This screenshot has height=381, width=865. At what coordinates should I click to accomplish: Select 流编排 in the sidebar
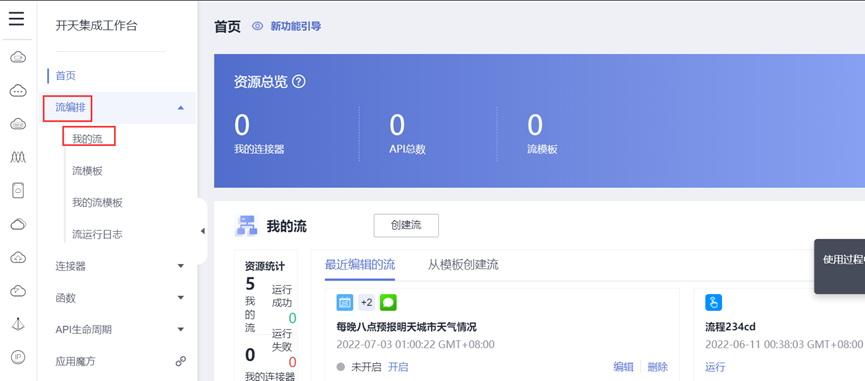point(71,108)
